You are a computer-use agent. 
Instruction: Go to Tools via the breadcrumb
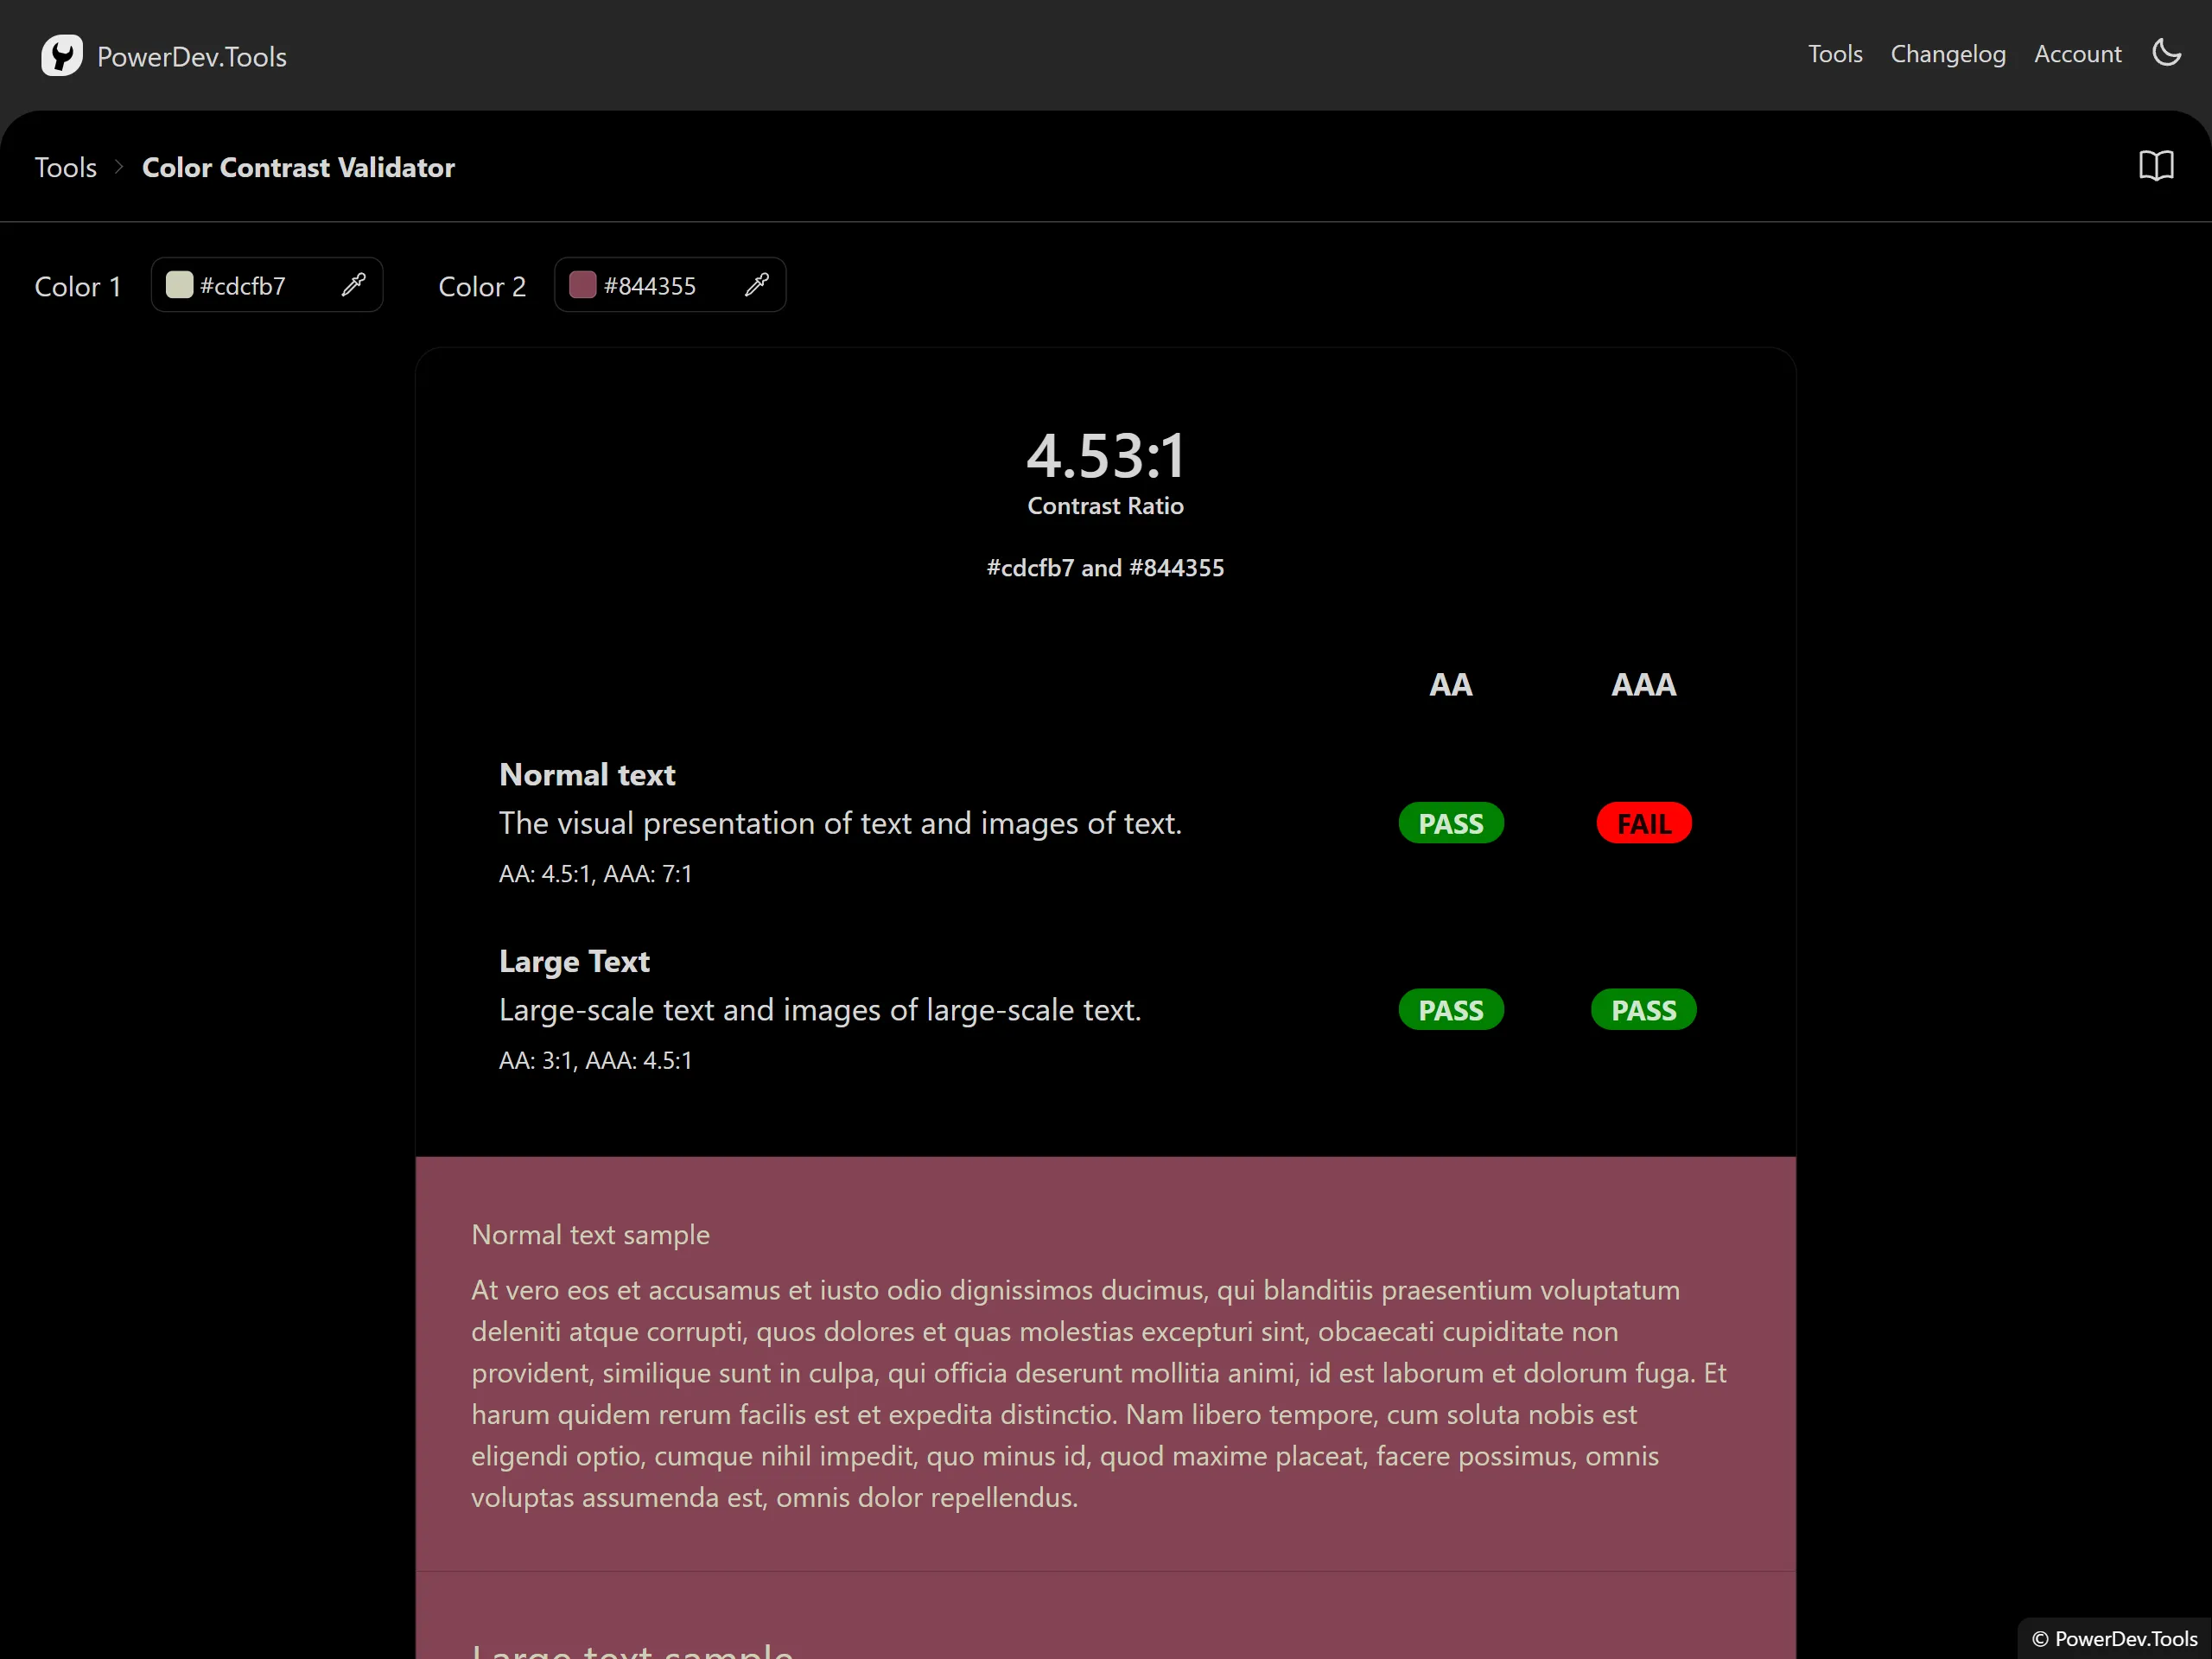[x=66, y=167]
